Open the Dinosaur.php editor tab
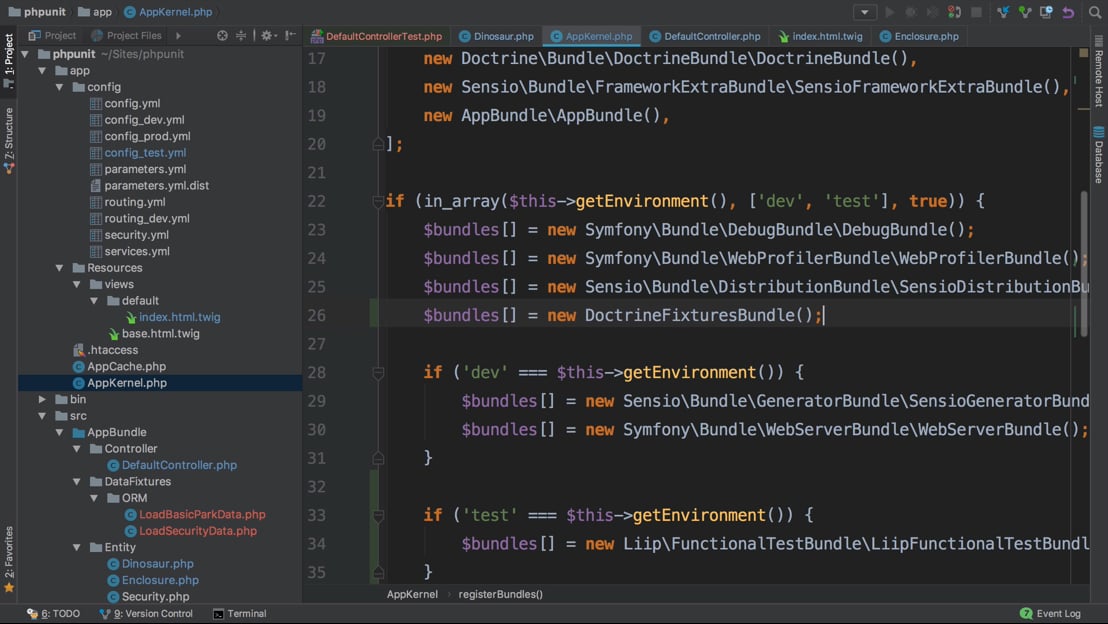Image resolution: width=1108 pixels, height=624 pixels. 496,36
